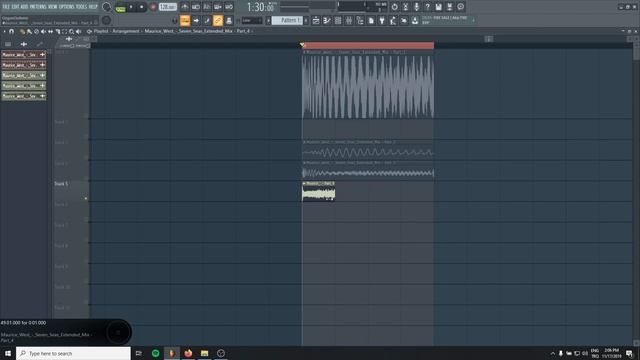This screenshot has width=640, height=360.
Task: Open the Piano roll view icon
Action: (327, 20)
